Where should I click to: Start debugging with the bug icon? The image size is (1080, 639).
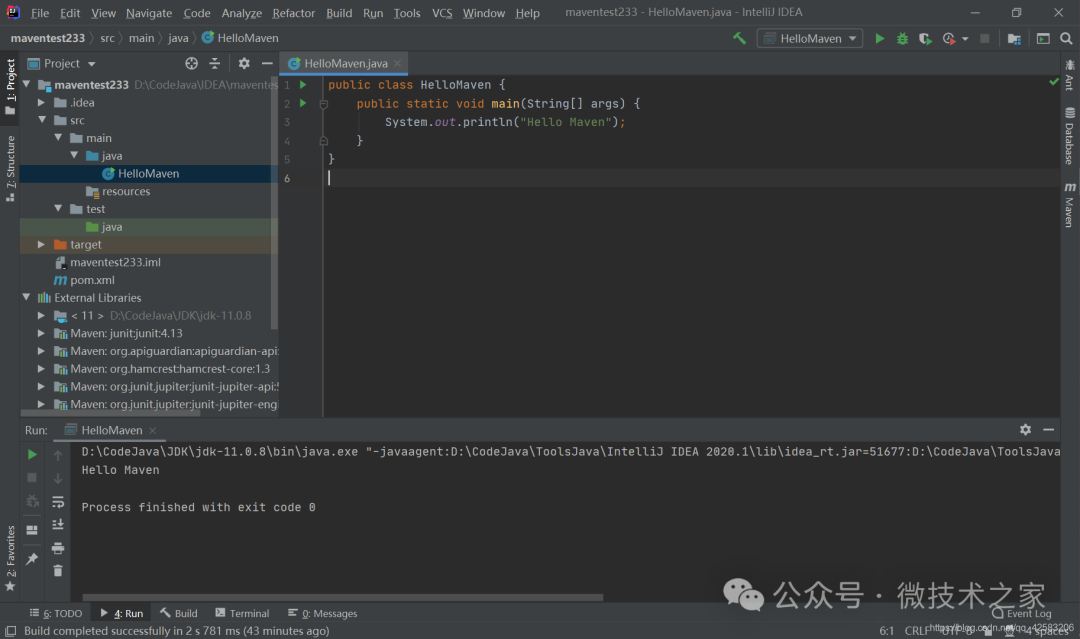[902, 39]
